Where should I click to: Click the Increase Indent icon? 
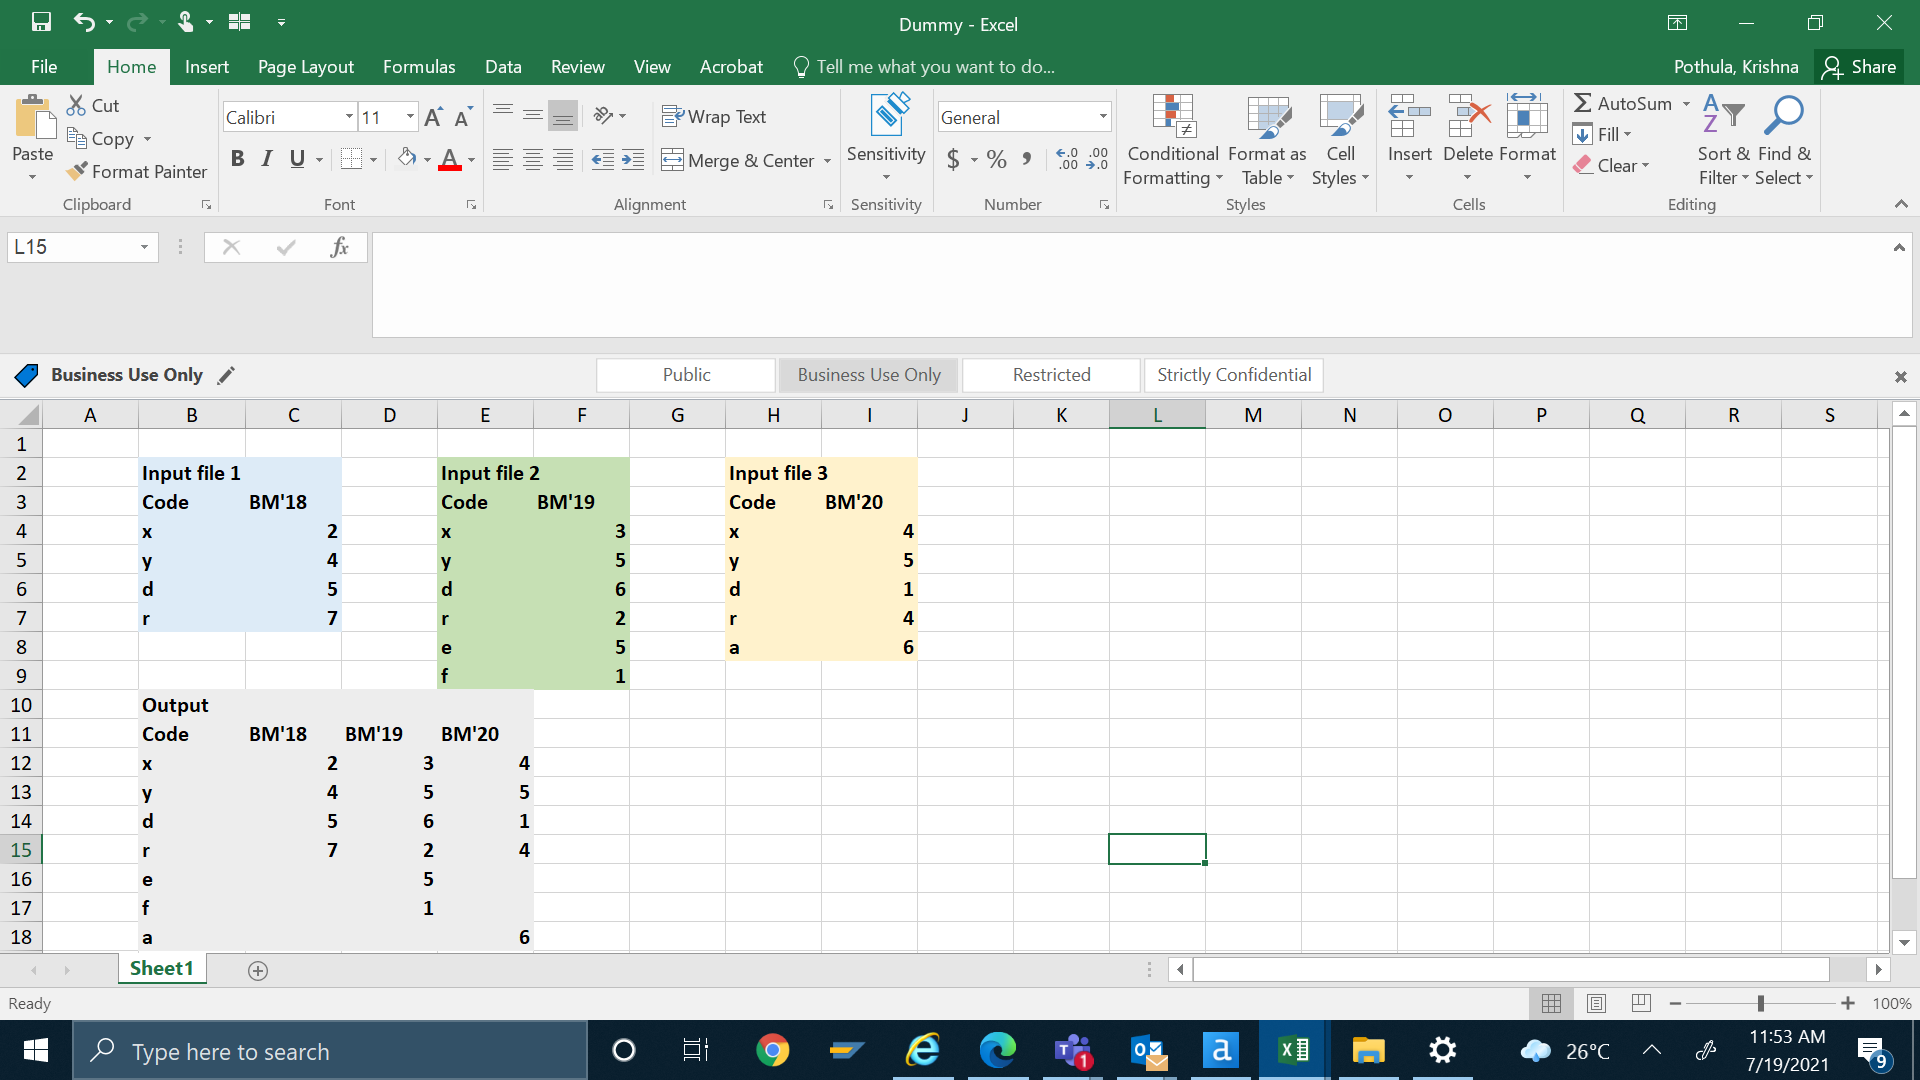[633, 160]
